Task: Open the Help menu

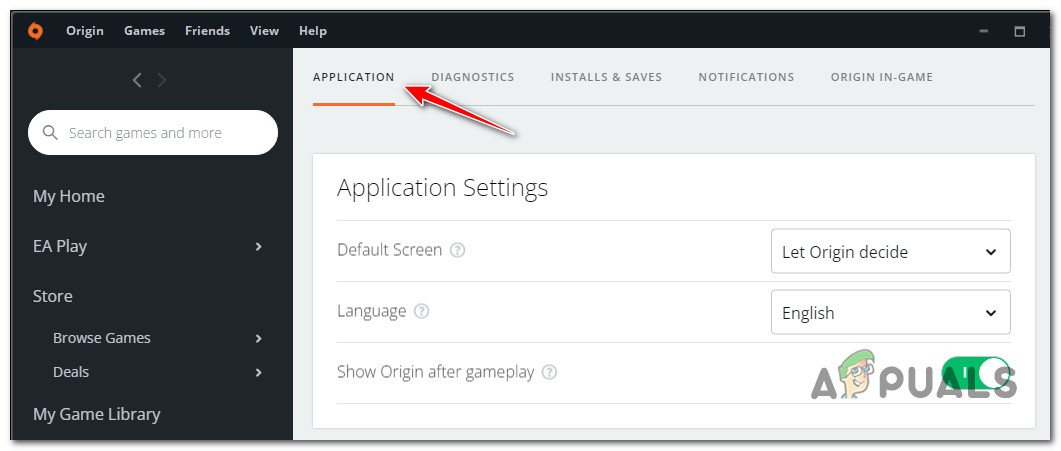Action: point(313,31)
